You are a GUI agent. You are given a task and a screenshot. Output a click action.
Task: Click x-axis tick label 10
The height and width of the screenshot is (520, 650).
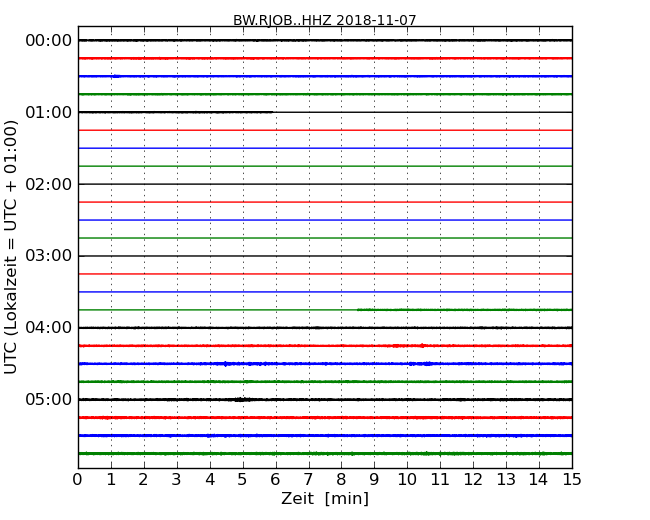(x=407, y=480)
